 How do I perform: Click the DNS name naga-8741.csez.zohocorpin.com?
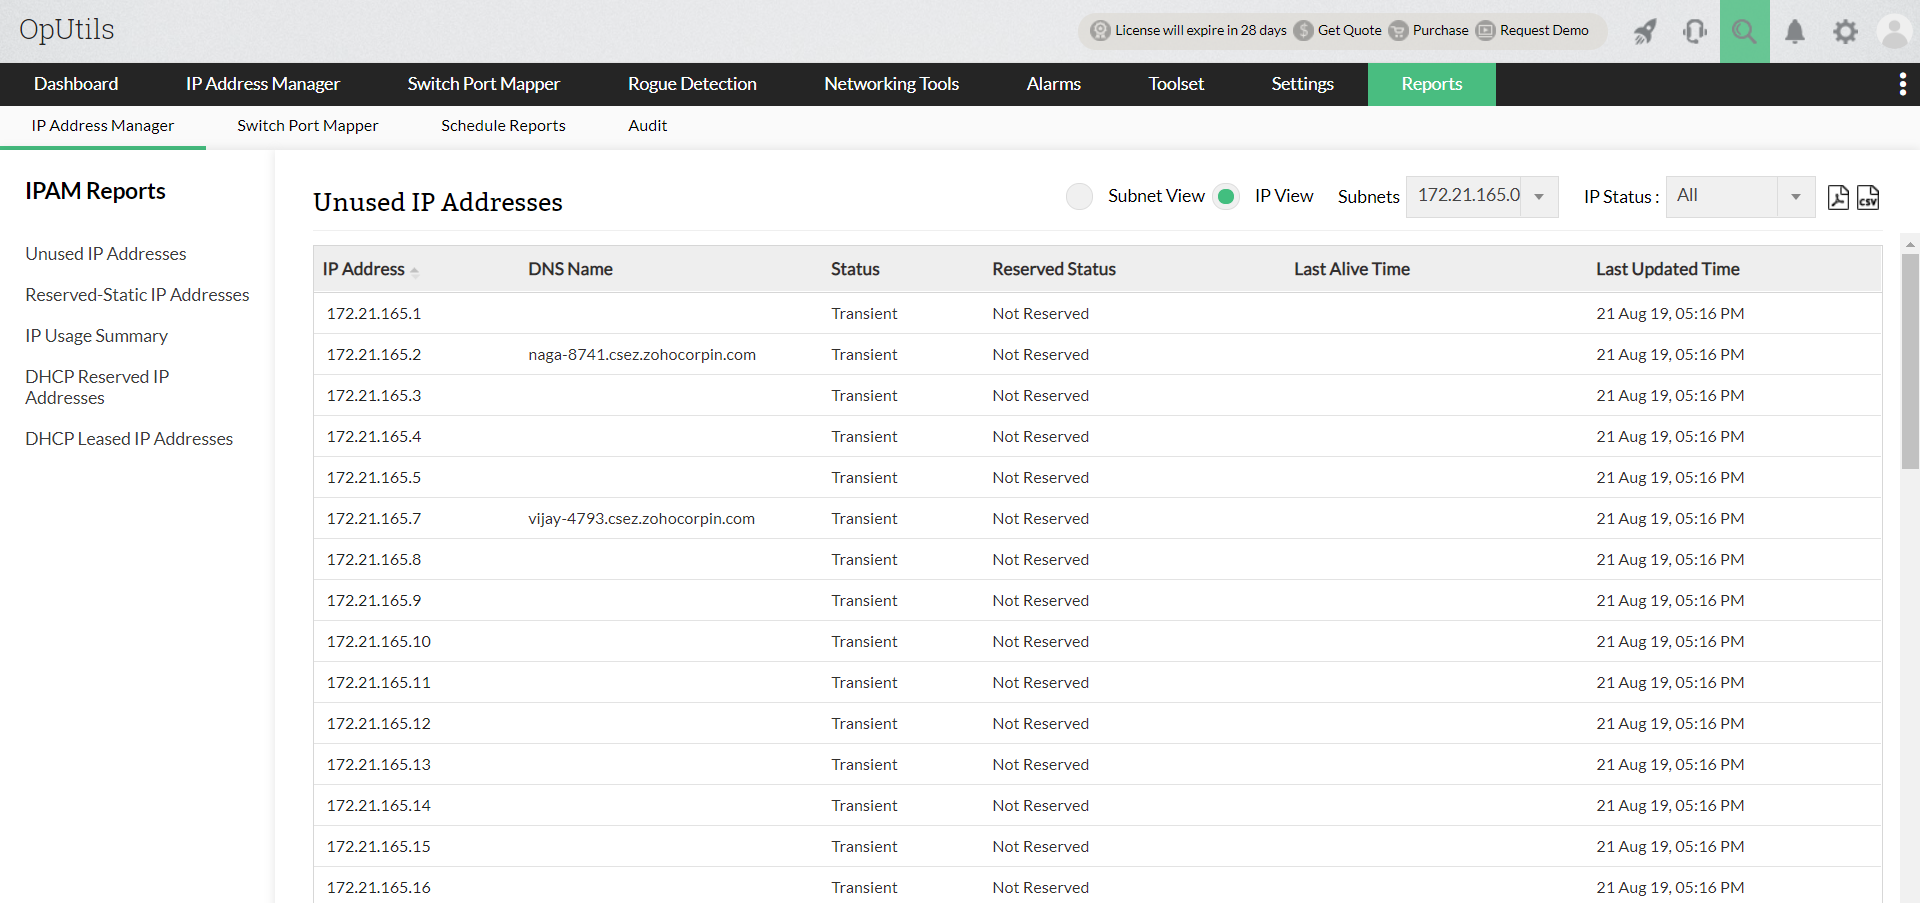(x=642, y=355)
